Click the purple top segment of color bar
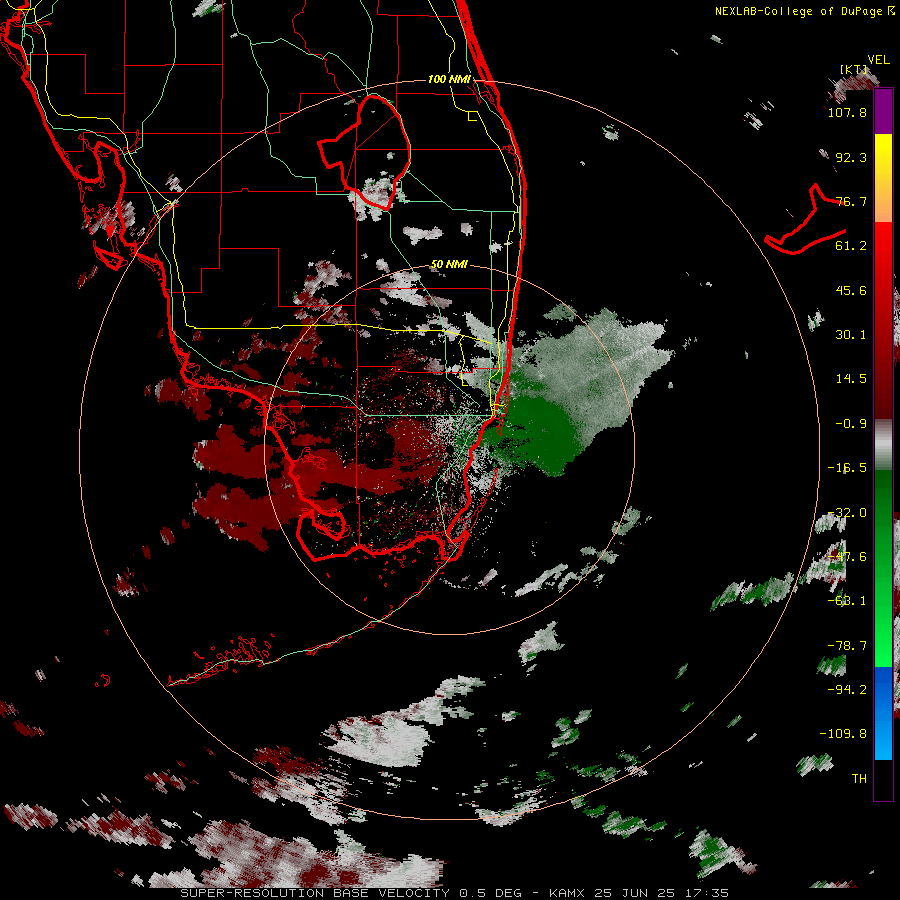The image size is (900, 900). 883,112
